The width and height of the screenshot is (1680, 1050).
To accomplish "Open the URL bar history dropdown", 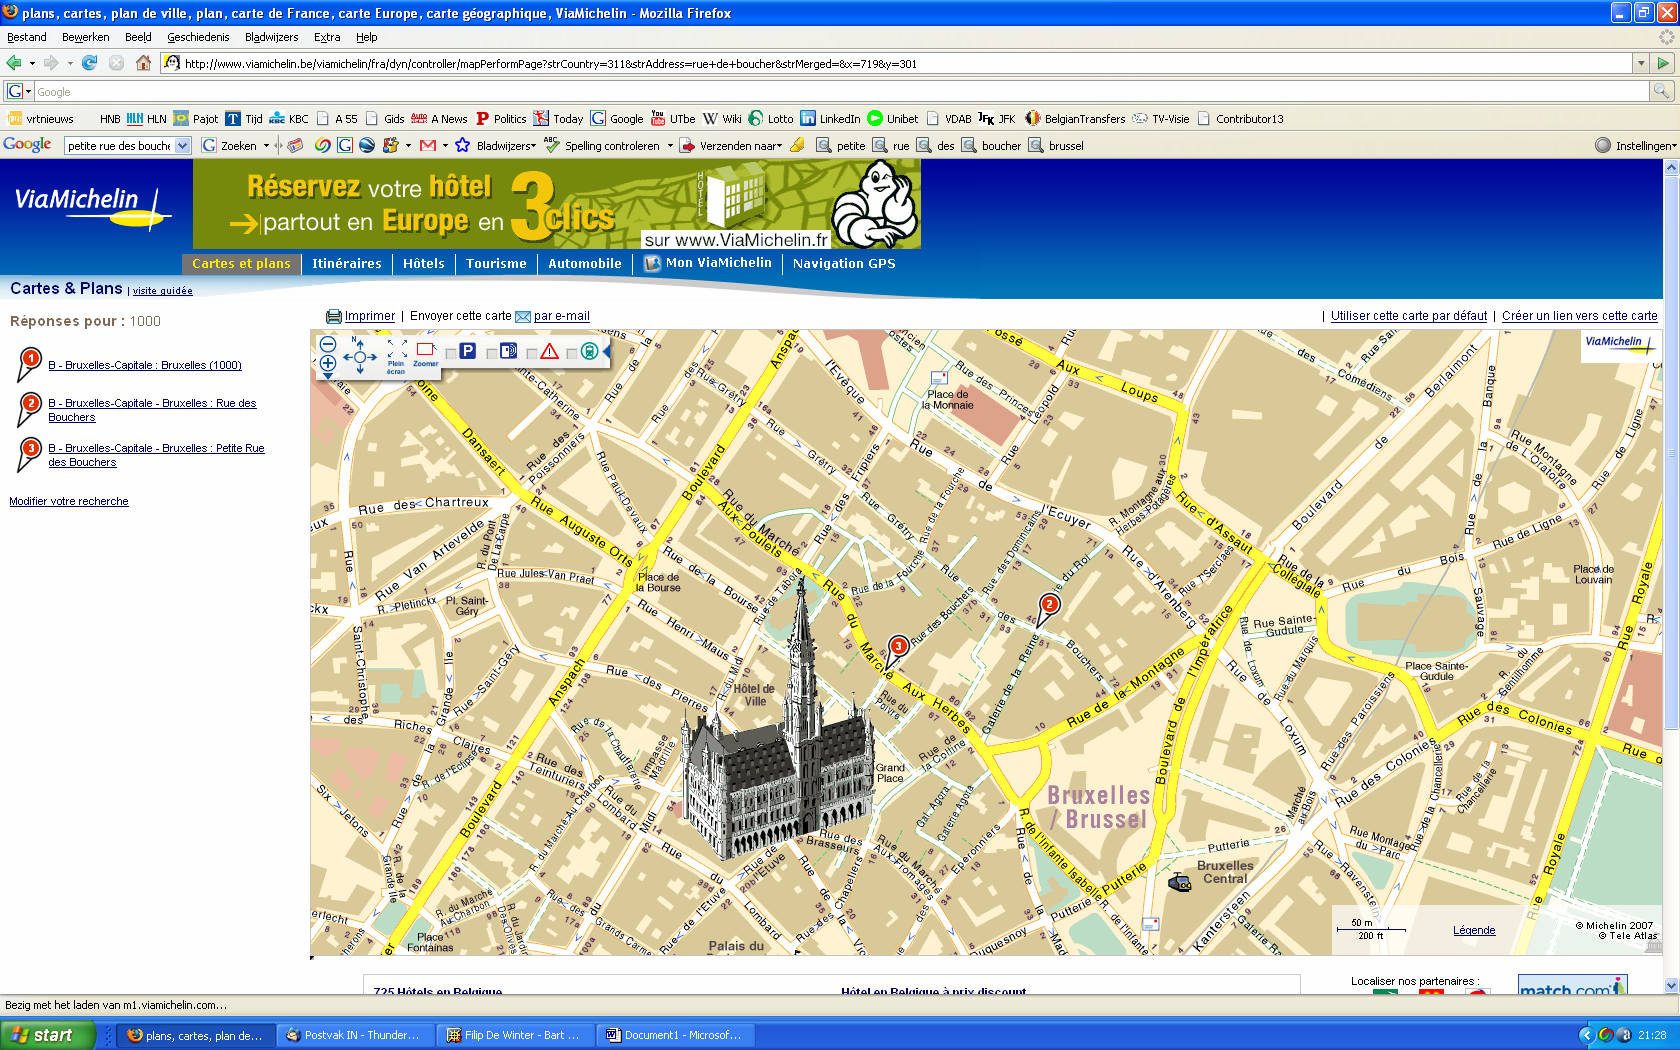I will click(1641, 63).
